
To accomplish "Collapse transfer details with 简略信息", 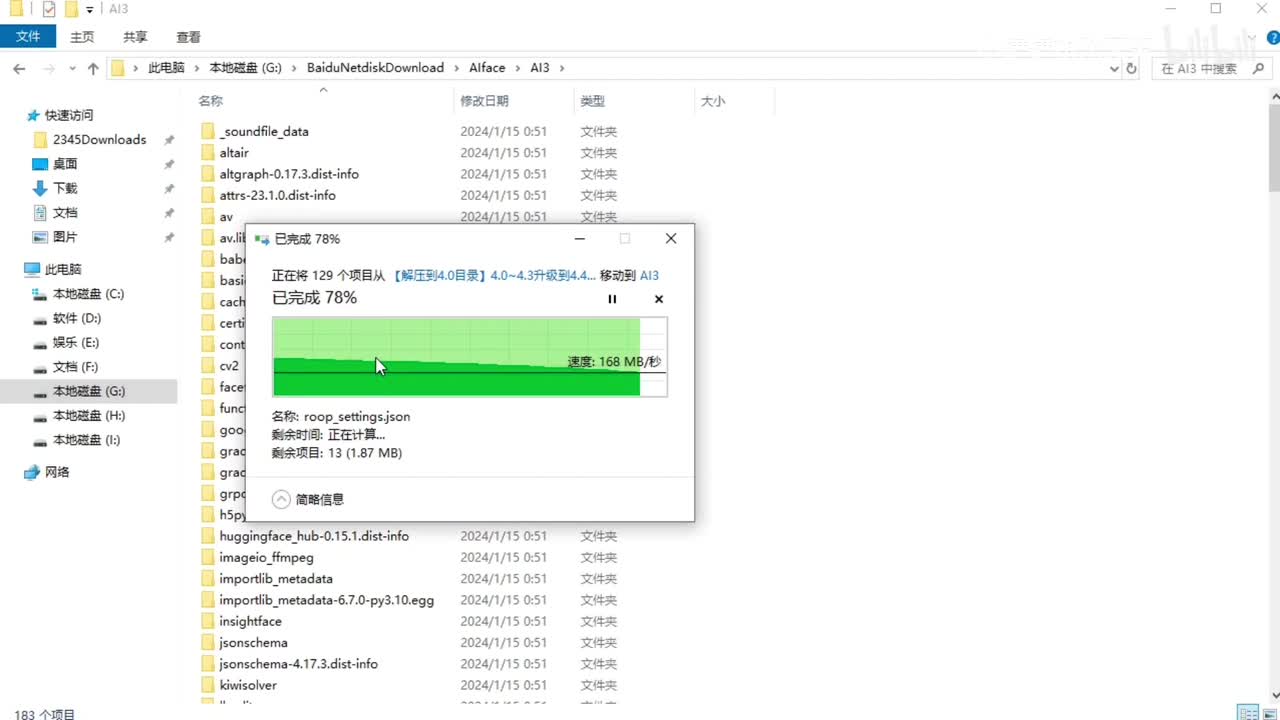I will [309, 499].
